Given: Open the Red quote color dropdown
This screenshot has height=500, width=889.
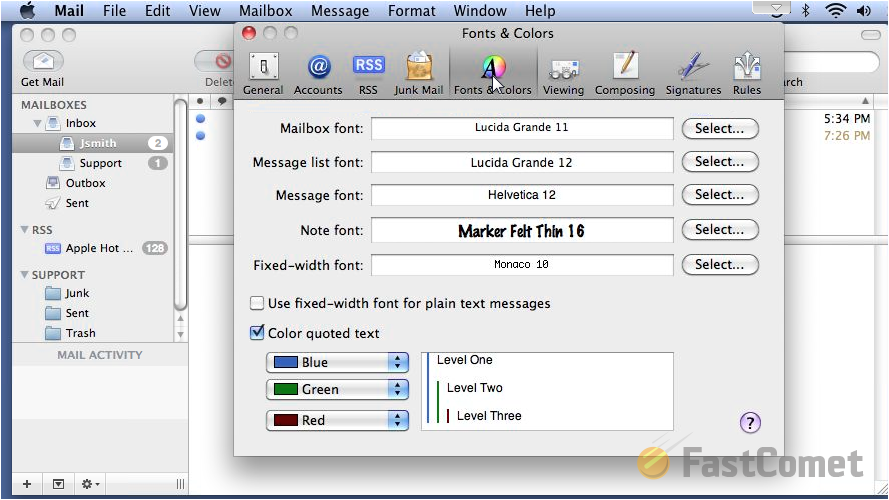Looking at the screenshot, I should 337,420.
